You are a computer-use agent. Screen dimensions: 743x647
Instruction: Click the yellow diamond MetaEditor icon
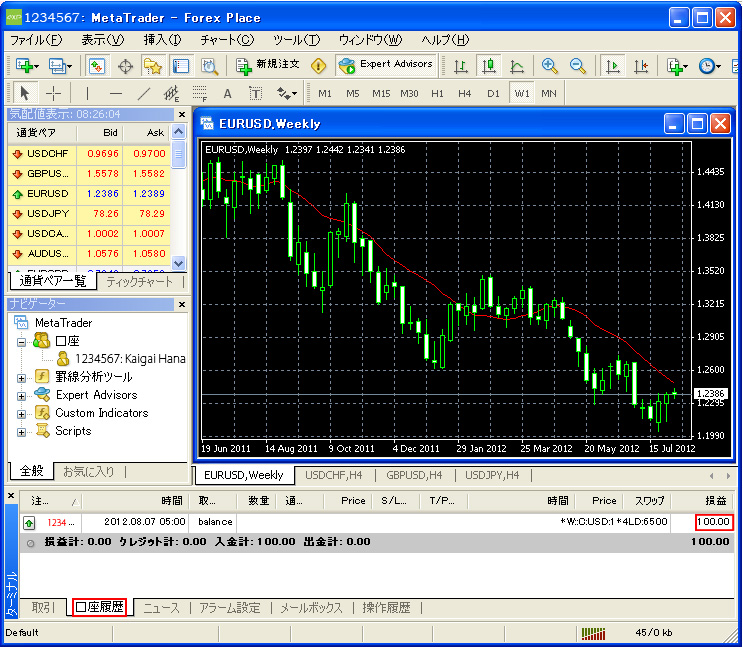(318, 66)
